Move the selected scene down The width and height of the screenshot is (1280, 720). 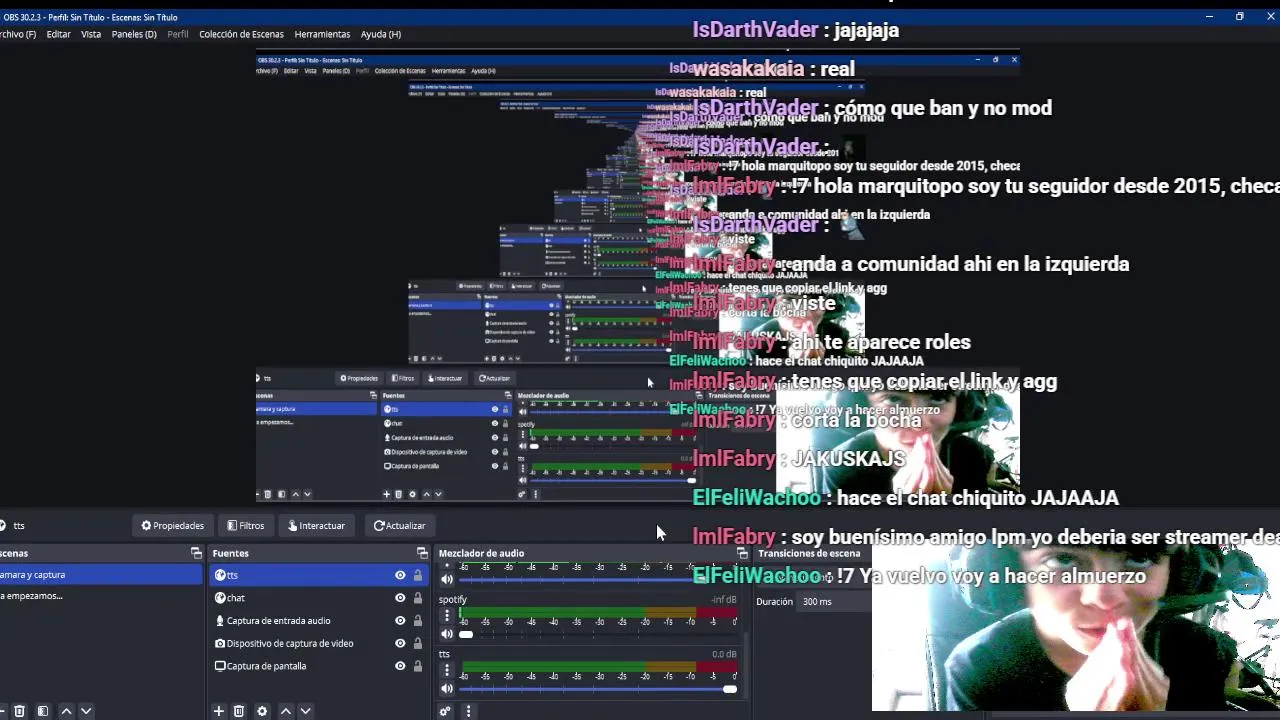coord(86,711)
